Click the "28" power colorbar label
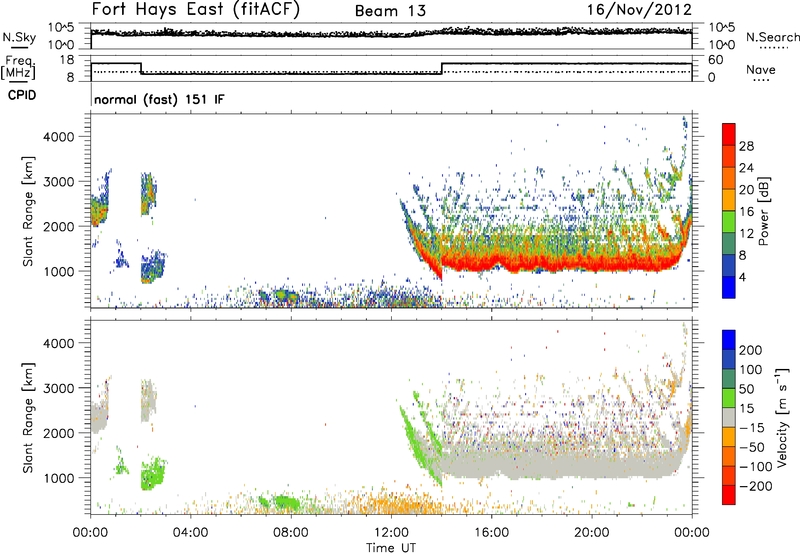The width and height of the screenshot is (800, 554). (746, 146)
